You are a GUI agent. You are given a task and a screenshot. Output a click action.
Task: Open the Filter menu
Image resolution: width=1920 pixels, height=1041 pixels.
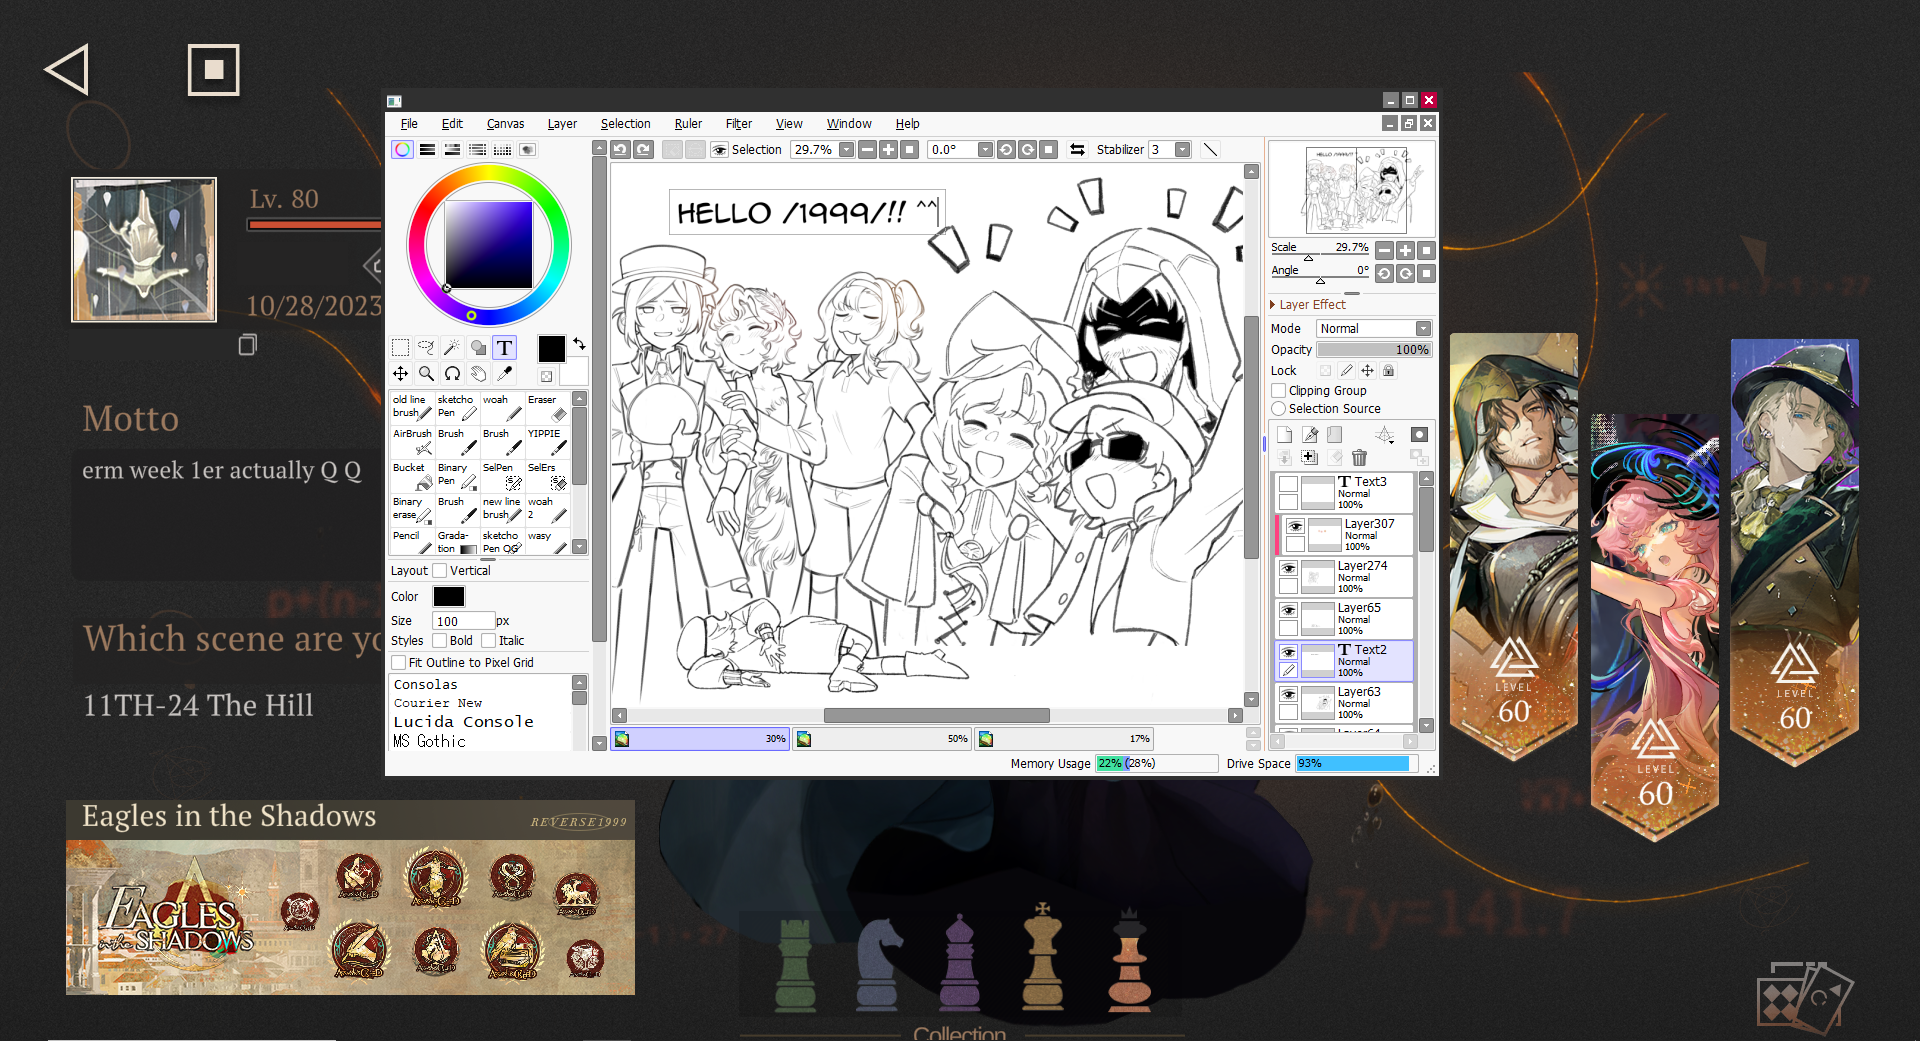(739, 124)
